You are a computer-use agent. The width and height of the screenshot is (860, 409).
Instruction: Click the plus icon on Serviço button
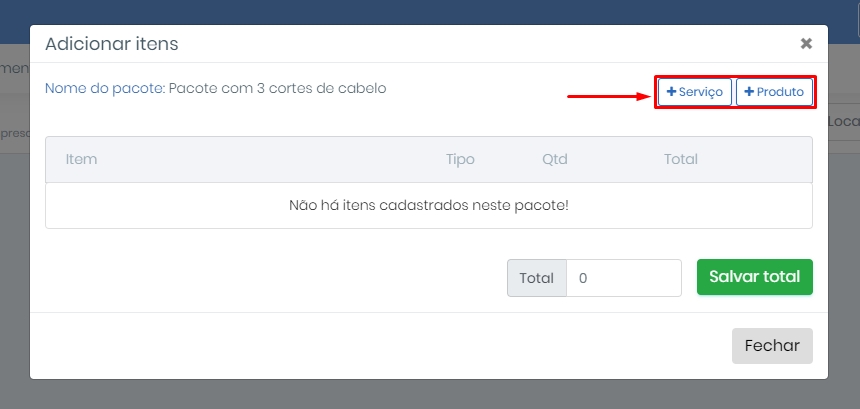point(671,92)
